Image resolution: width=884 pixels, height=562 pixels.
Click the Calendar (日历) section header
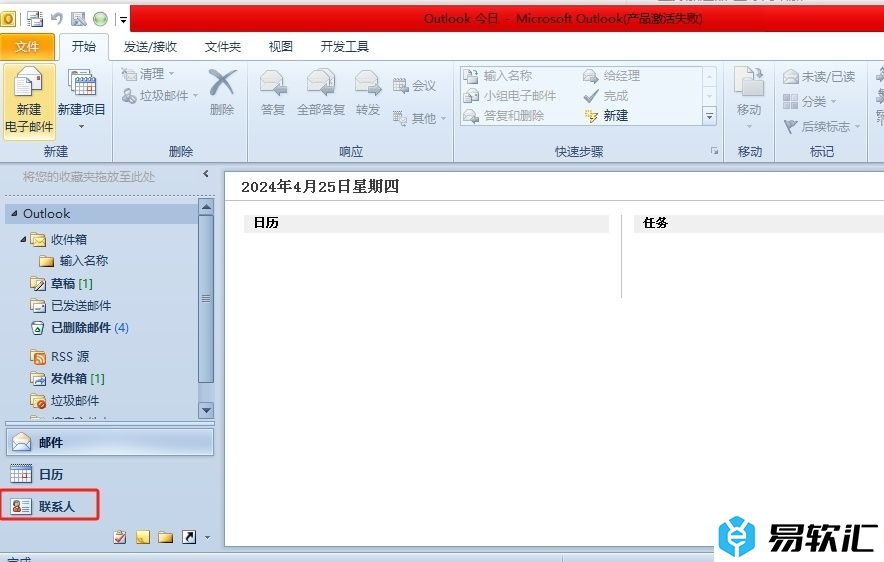point(426,223)
